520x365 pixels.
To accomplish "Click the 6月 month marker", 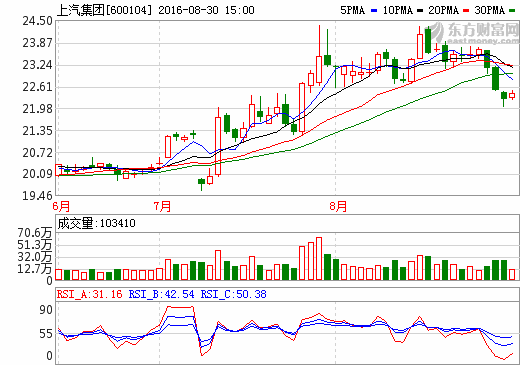I will point(61,206).
